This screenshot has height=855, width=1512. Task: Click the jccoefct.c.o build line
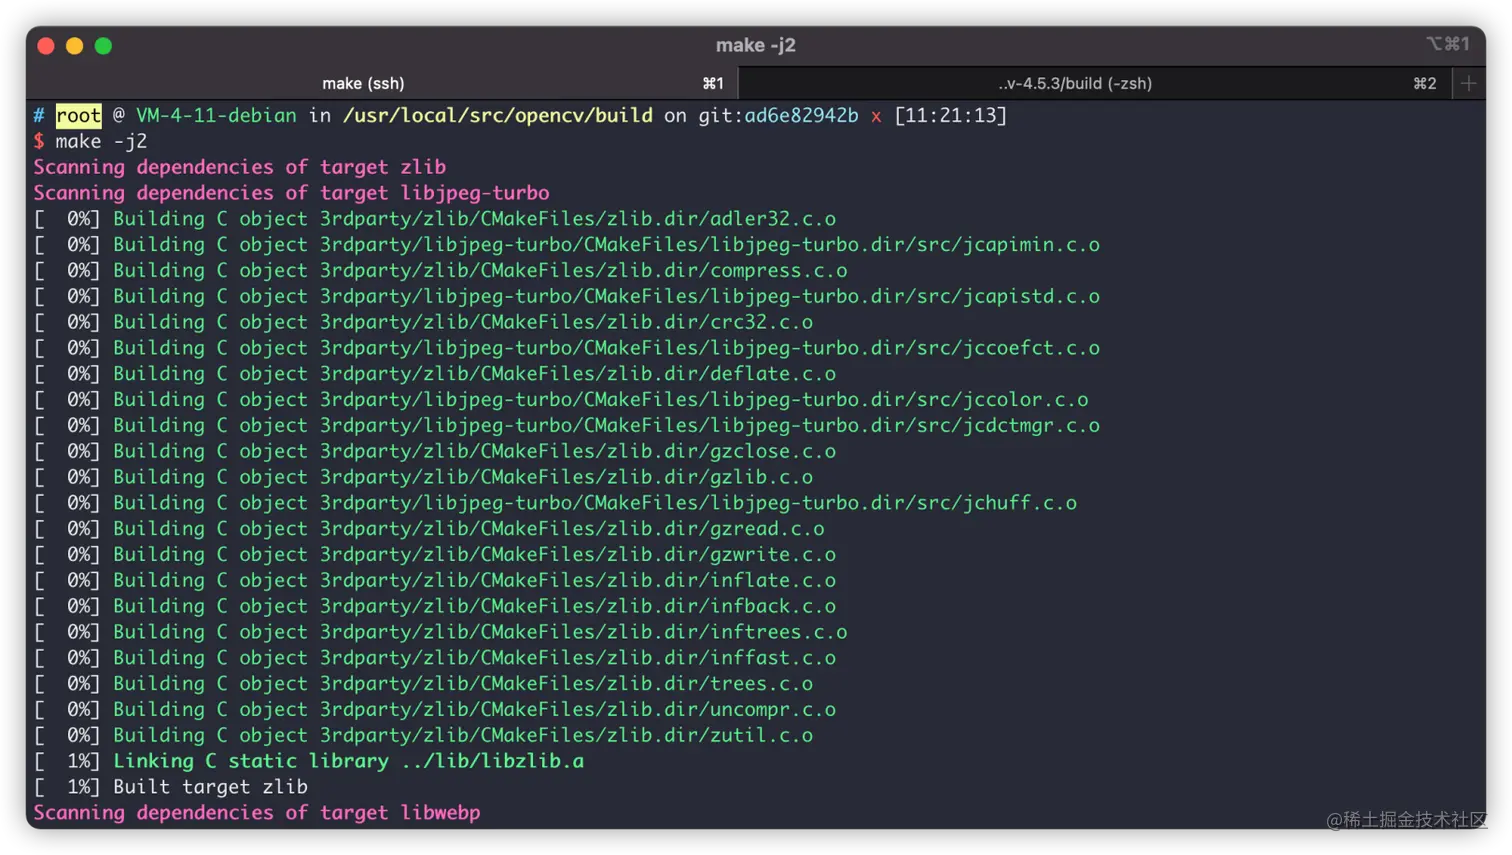tap(567, 348)
